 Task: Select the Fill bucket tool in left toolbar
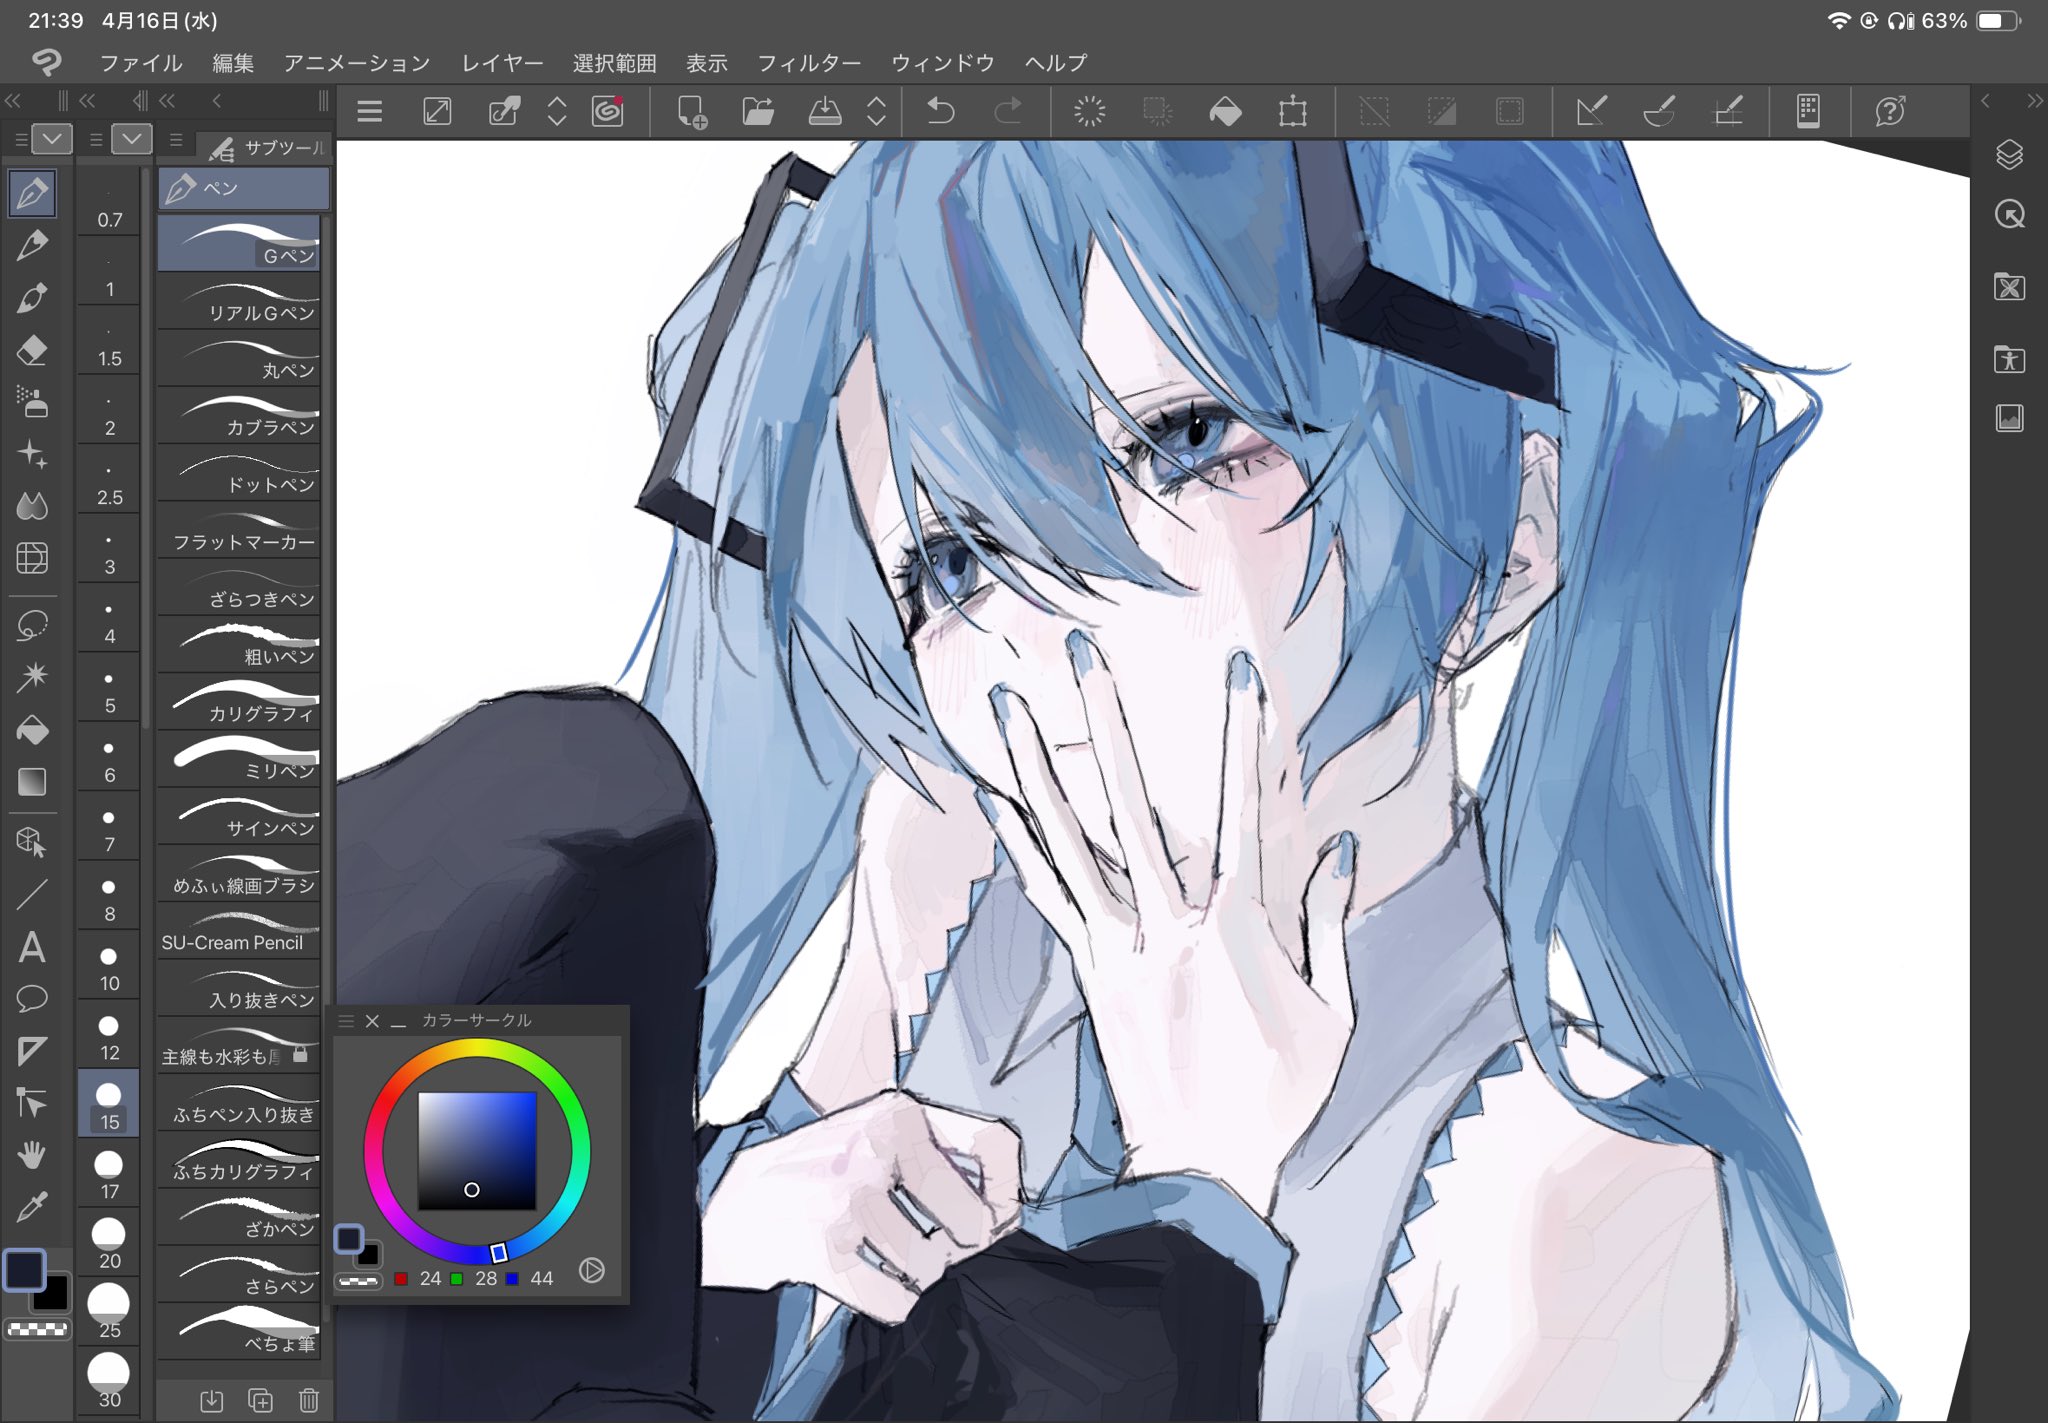pos(32,730)
